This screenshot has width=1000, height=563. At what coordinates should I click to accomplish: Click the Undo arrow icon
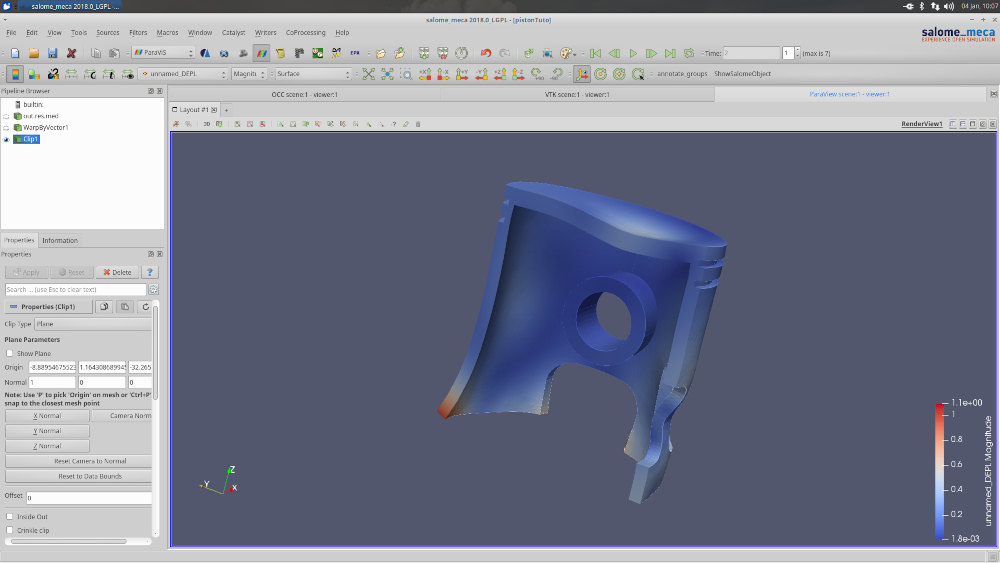pyautogui.click(x=486, y=53)
